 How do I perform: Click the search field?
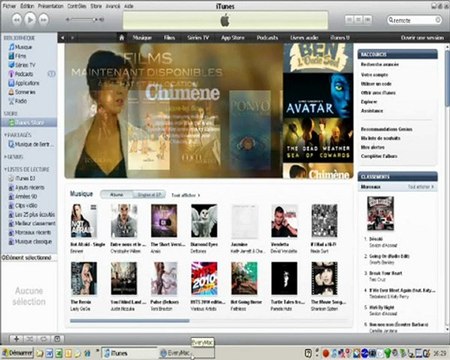pos(414,20)
